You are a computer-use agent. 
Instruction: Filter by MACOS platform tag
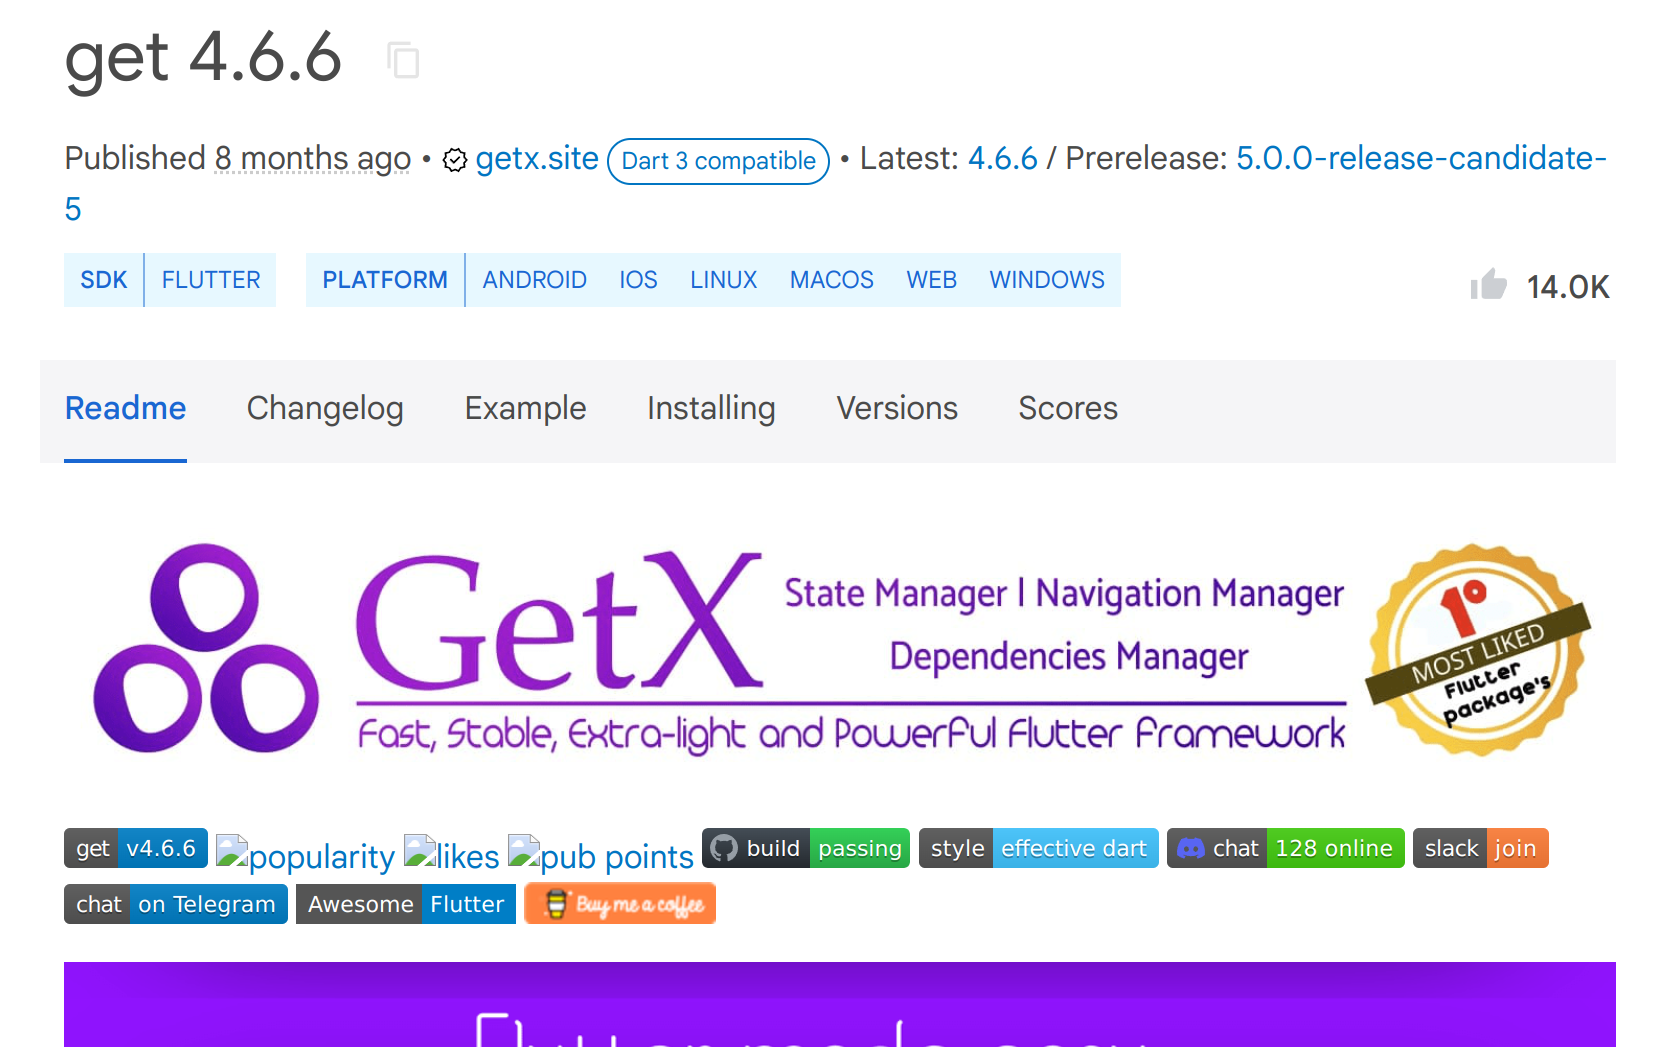point(832,280)
